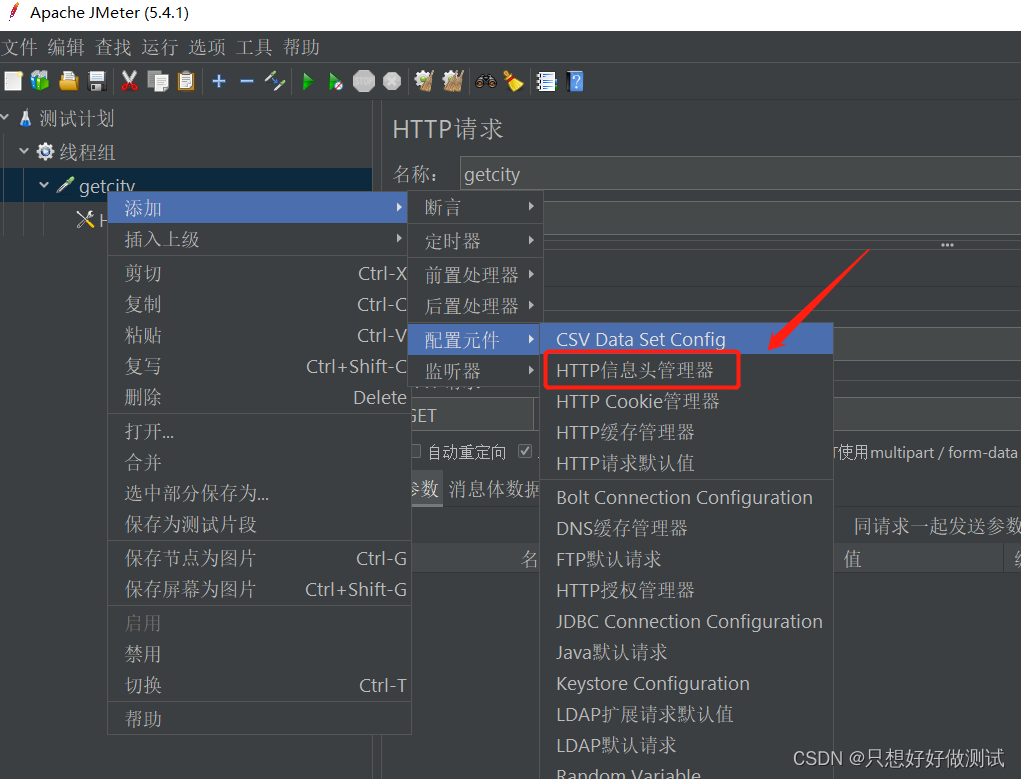Create a new test plan via New icon

click(x=13, y=81)
